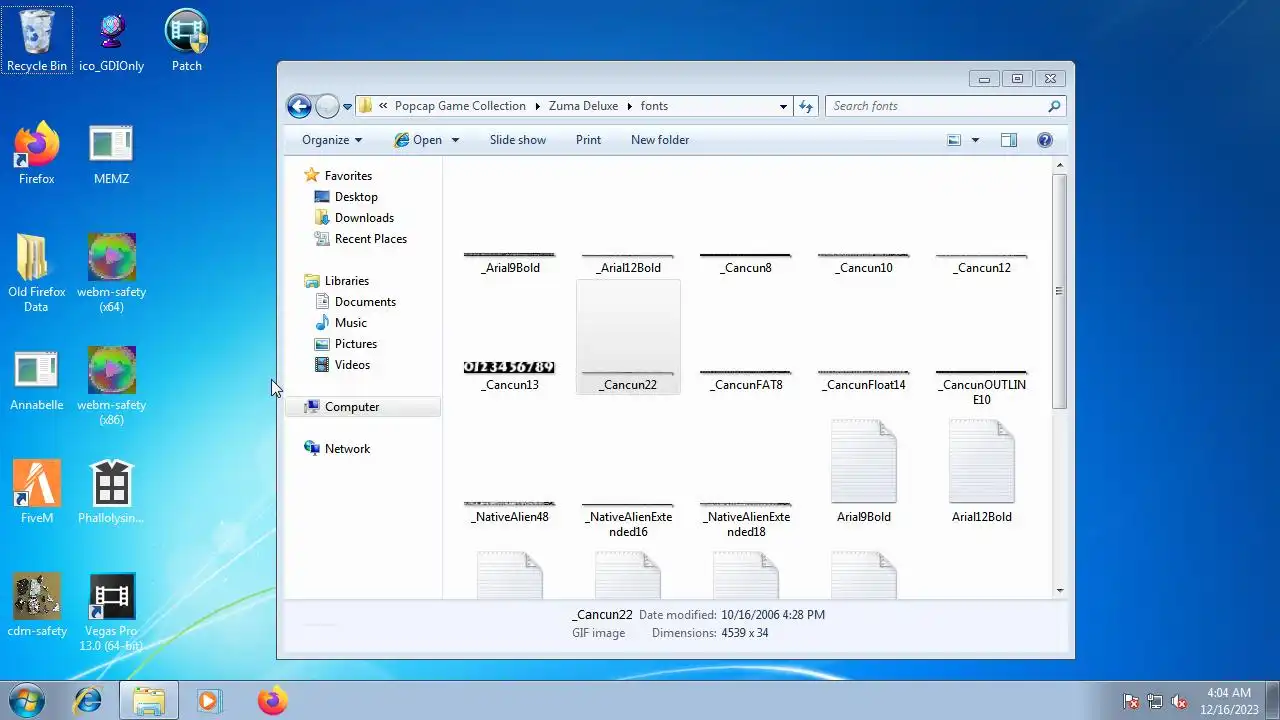Image resolution: width=1280 pixels, height=720 pixels.
Task: Click Popcap Game Collection in the address bar
Action: pos(460,106)
